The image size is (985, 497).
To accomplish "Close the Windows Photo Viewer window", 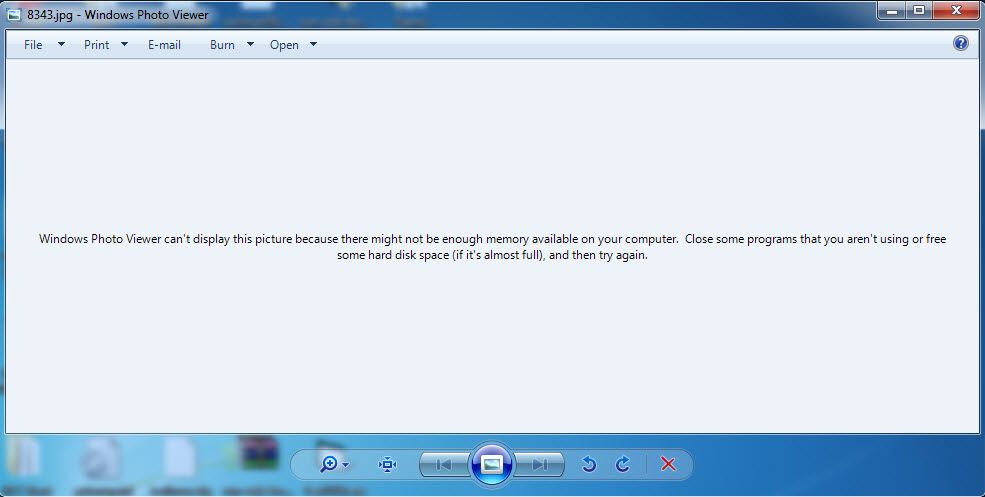I will tap(957, 11).
